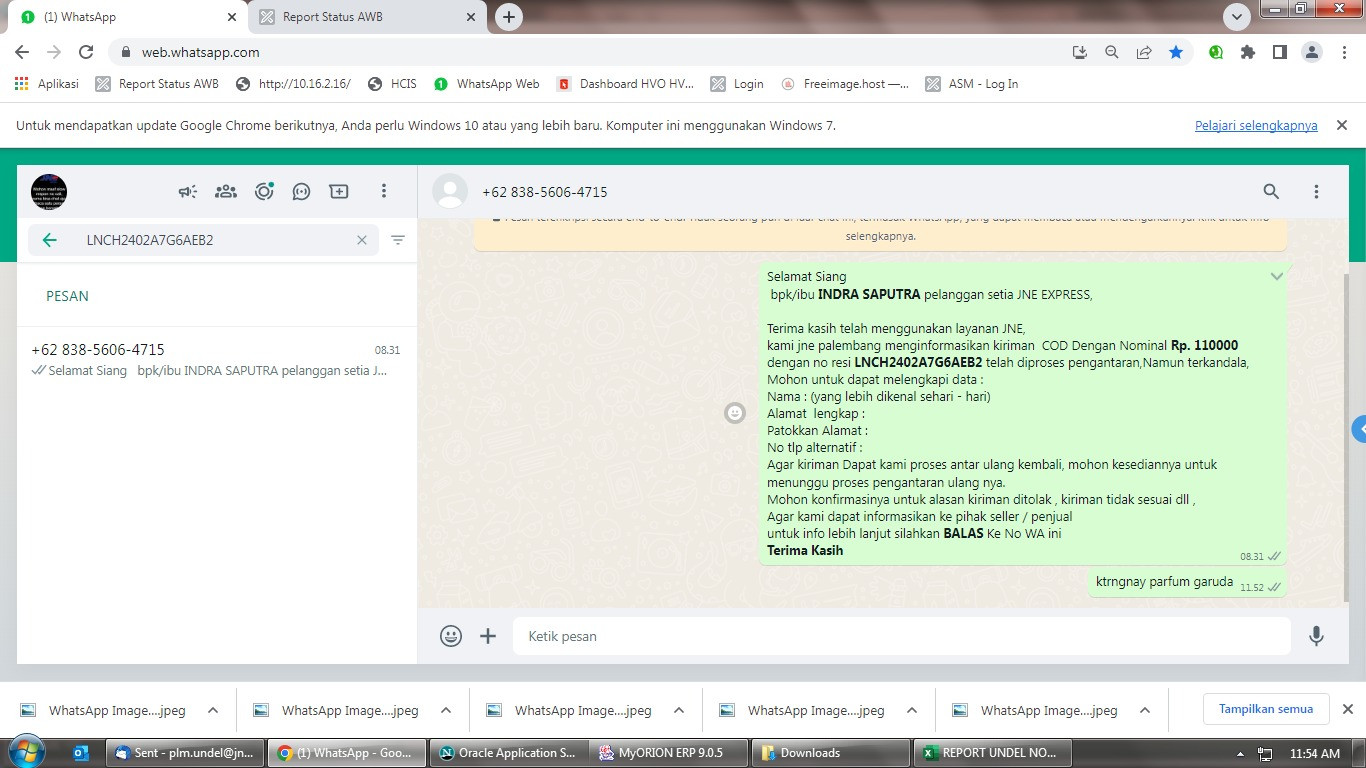Screen dimensions: 1366x768
Task: Open the groups people icon
Action: [226, 191]
